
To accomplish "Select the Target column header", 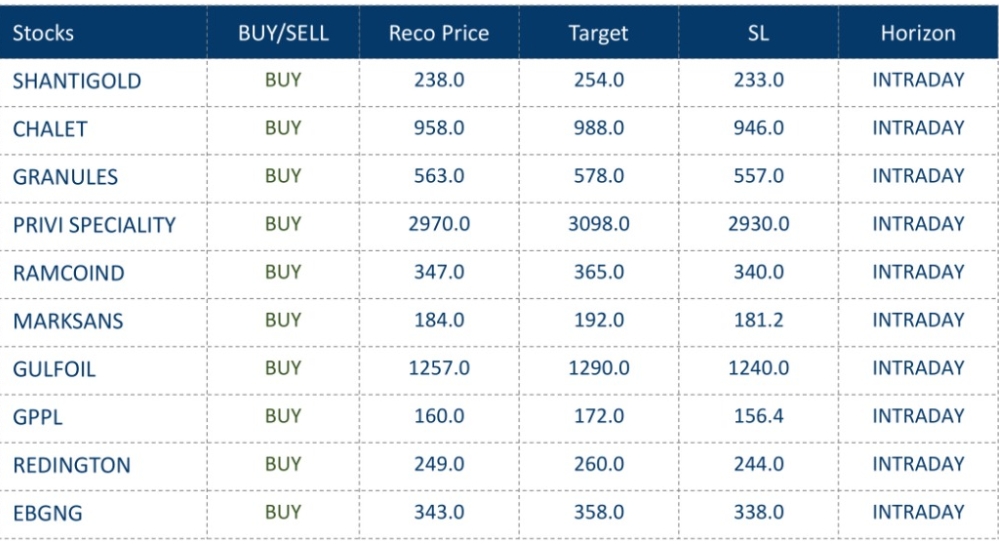I will 598,33.
